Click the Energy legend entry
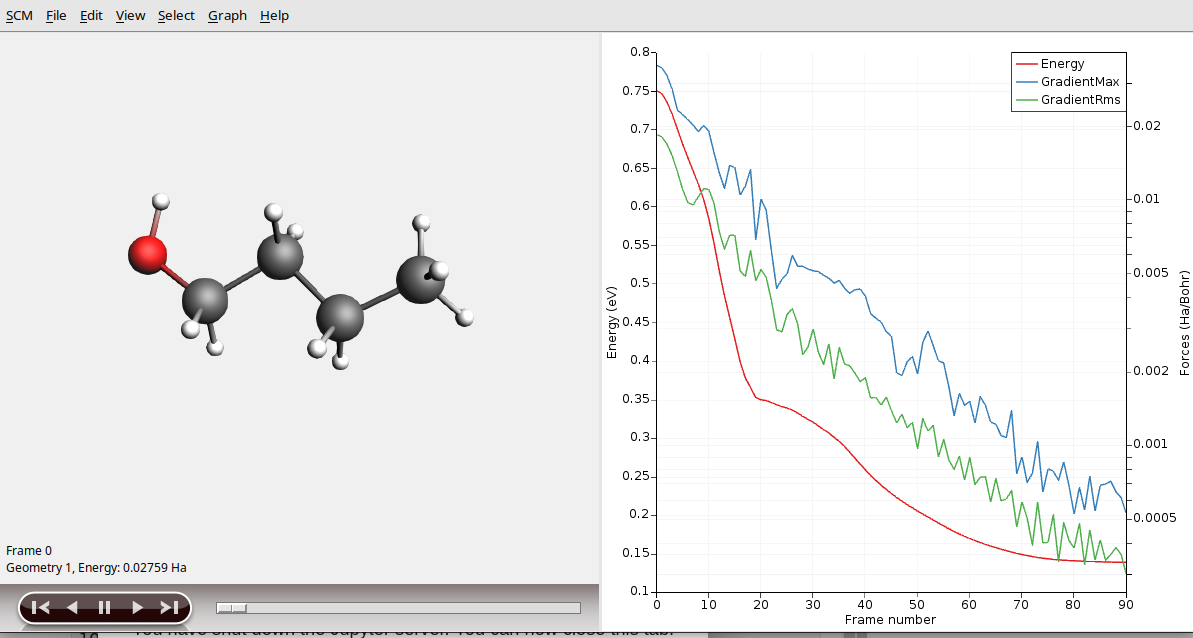The height and width of the screenshot is (638, 1193). [x=1062, y=64]
